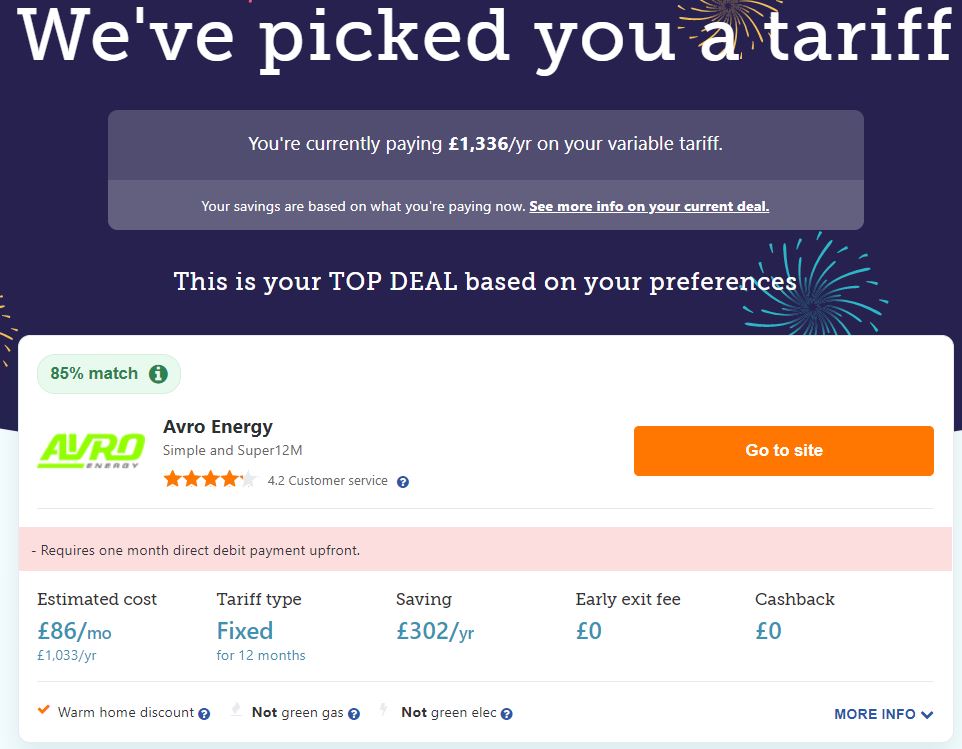Click the grey gas flame icon
The image size is (962, 749).
(236, 711)
